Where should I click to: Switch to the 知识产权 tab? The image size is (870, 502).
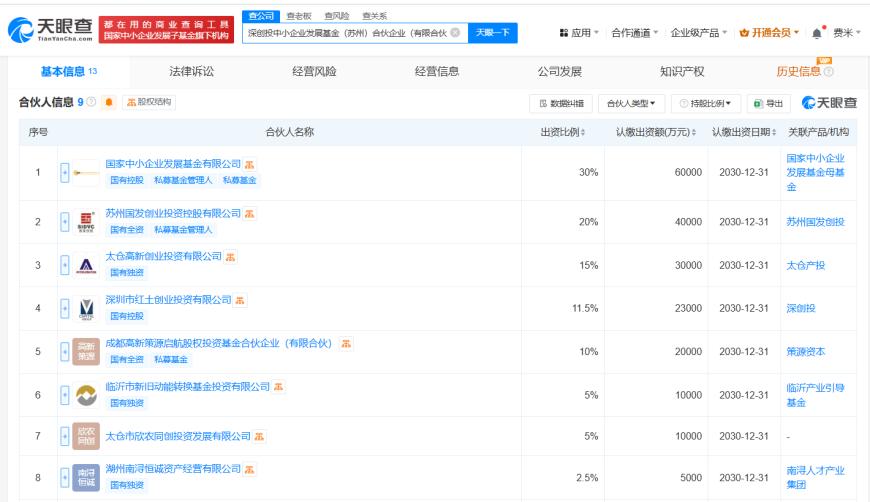pyautogui.click(x=682, y=72)
